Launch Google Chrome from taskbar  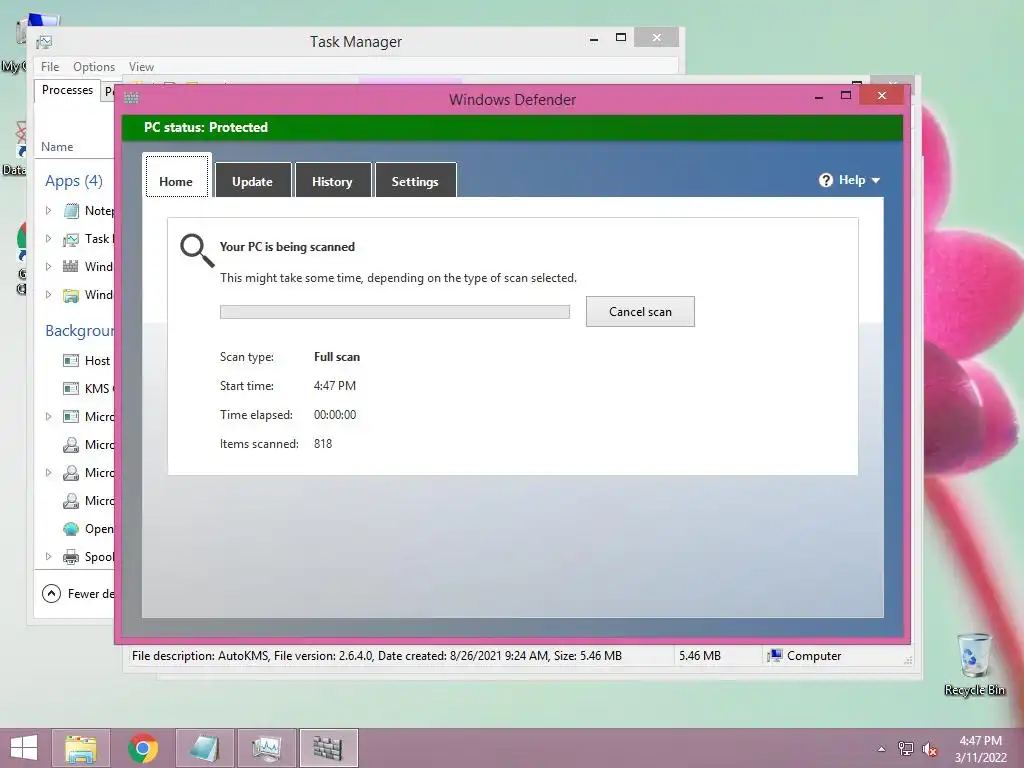[143, 748]
